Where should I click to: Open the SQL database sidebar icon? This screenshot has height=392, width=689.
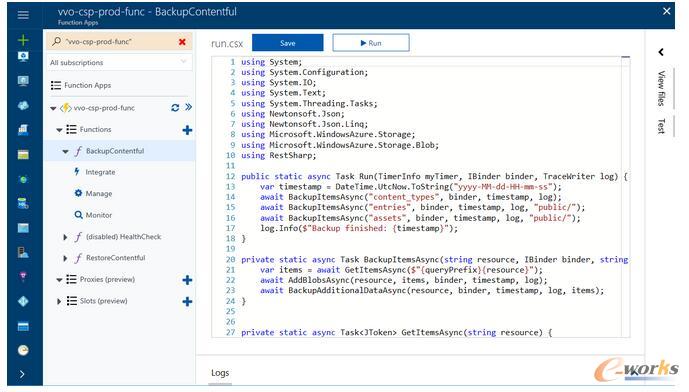point(23,203)
